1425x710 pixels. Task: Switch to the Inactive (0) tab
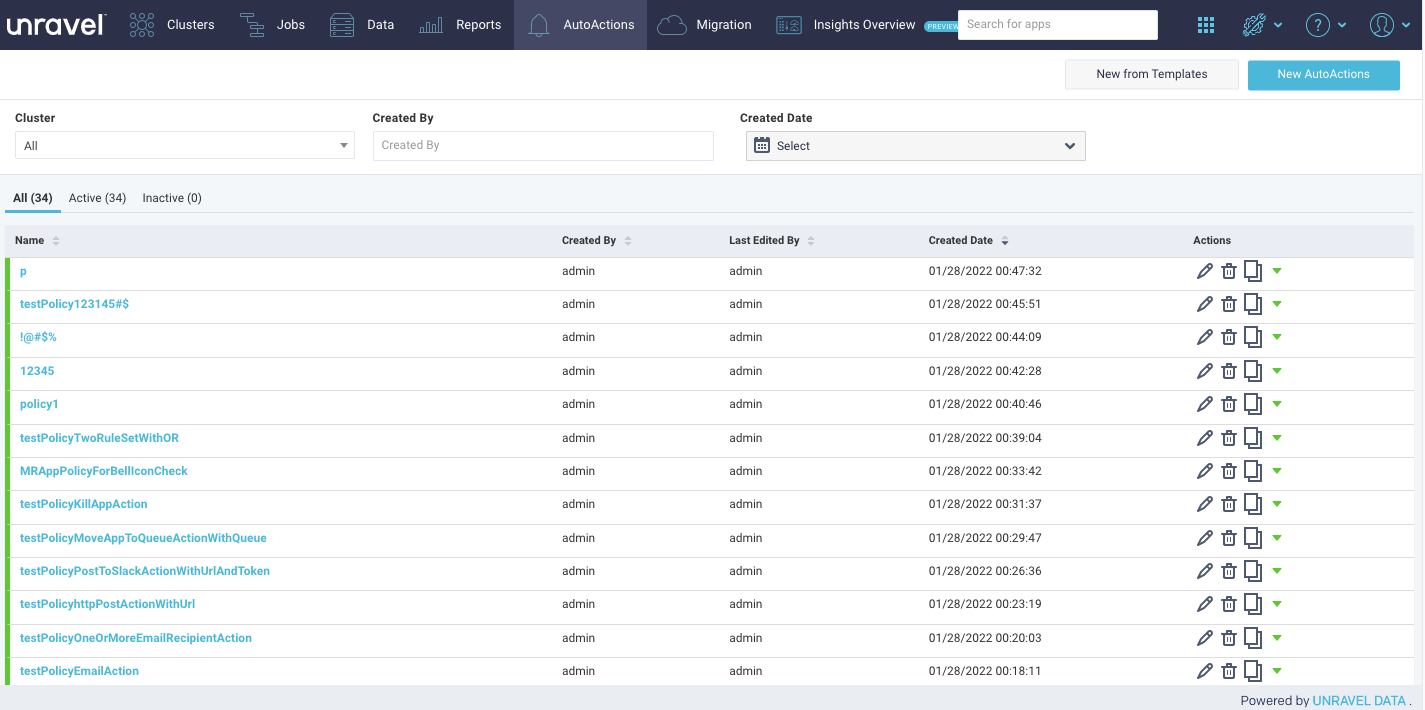(172, 198)
